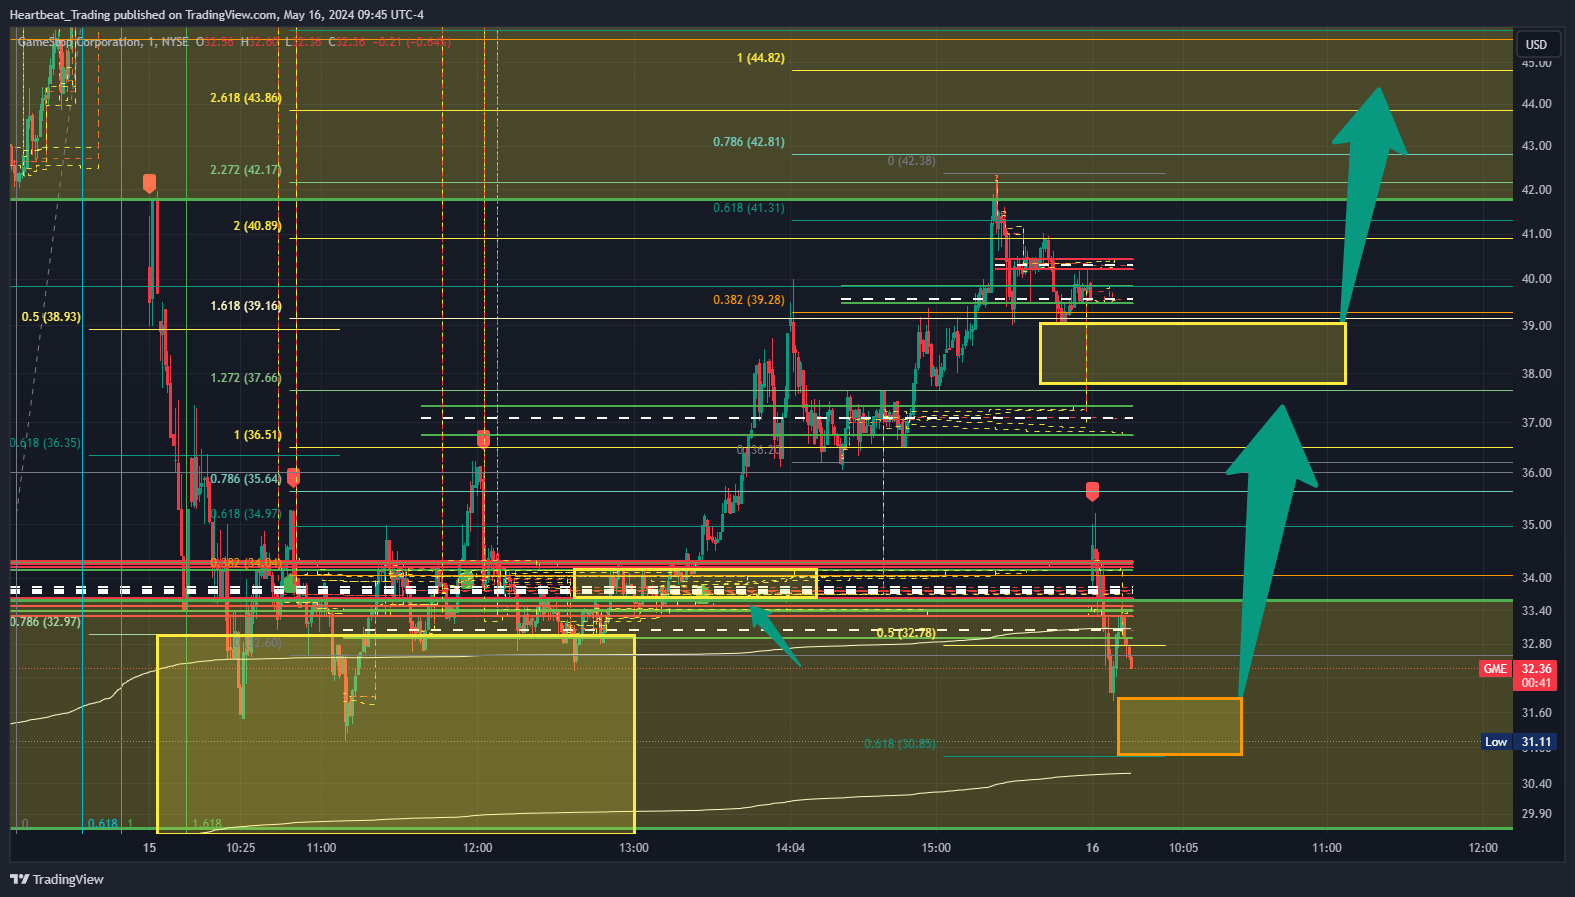Click the GME symbol price tag
Screen dimensions: 1575x897
tap(1495, 669)
